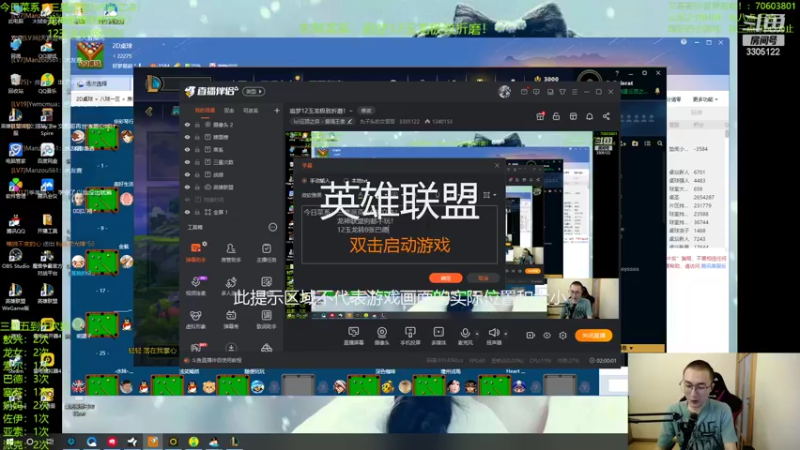Toggle visibility of 全屏 1 source

(x=187, y=212)
